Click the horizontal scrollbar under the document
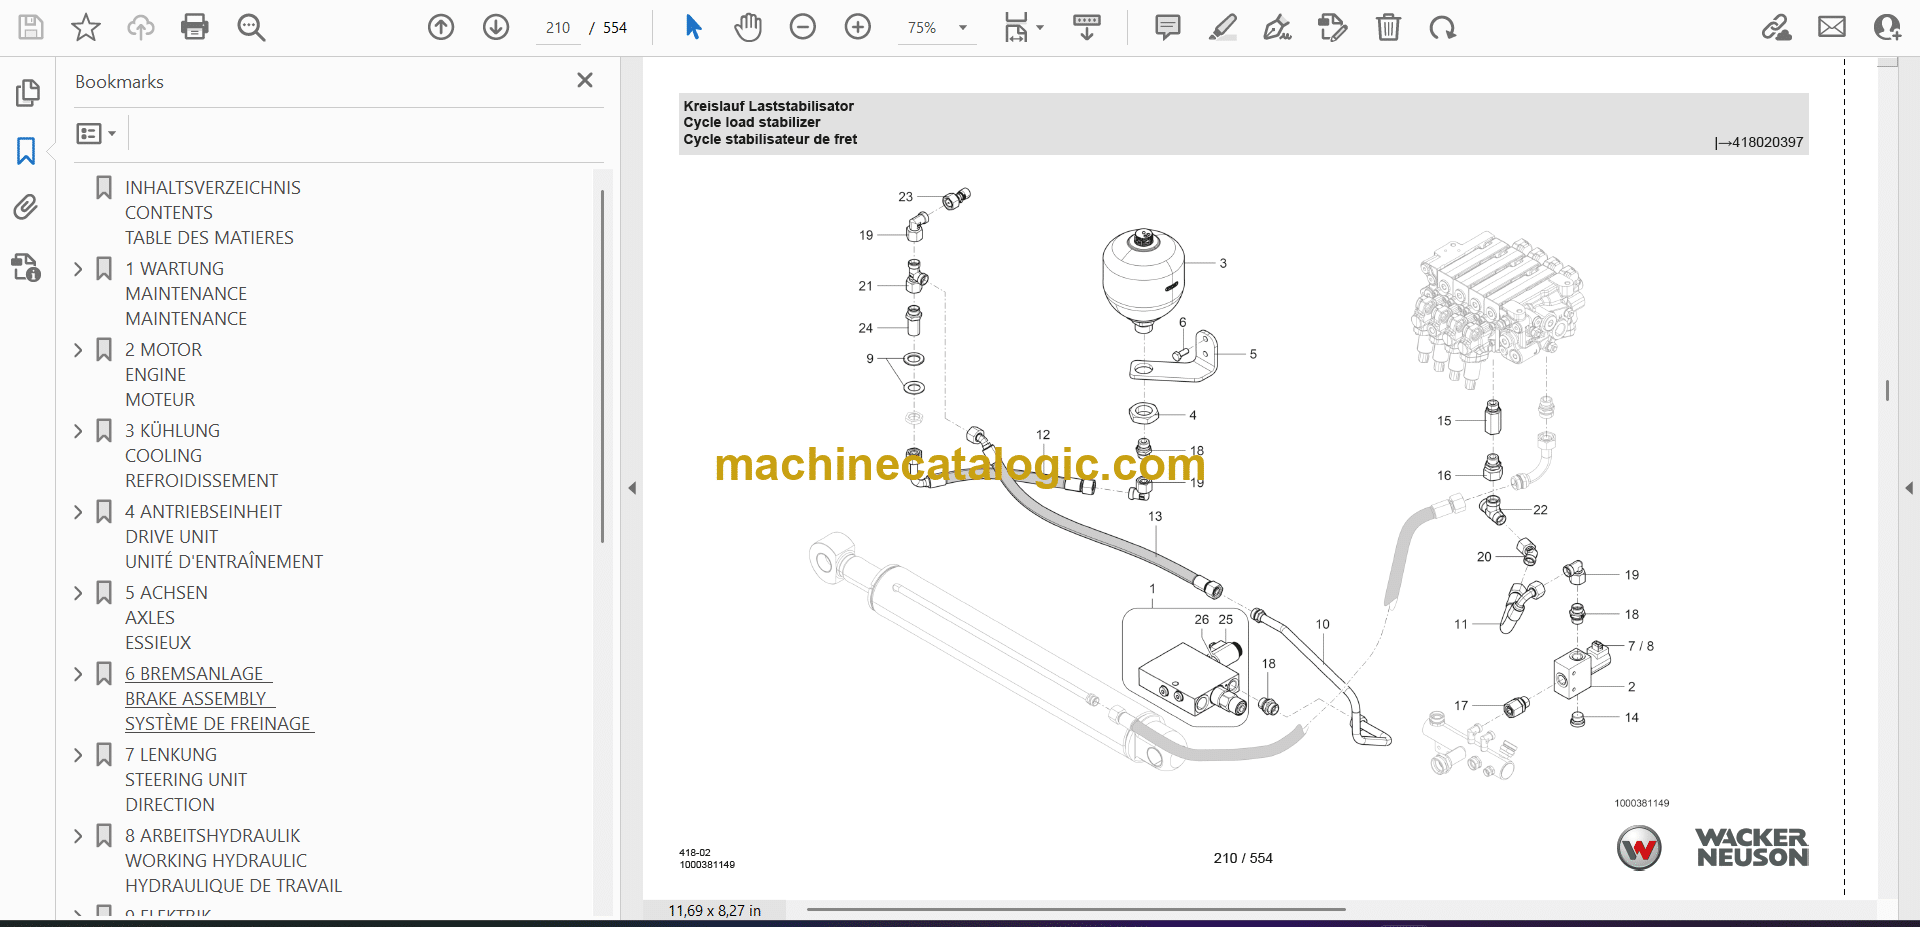The image size is (1920, 927). (1075, 910)
